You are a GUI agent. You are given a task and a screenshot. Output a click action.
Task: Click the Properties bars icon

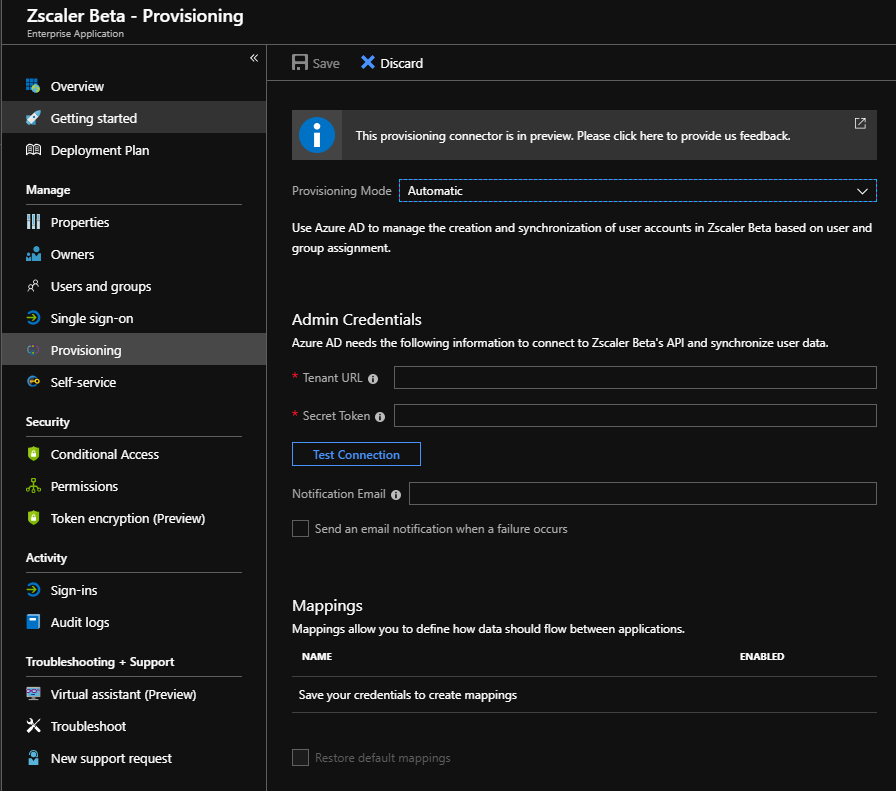coord(33,222)
